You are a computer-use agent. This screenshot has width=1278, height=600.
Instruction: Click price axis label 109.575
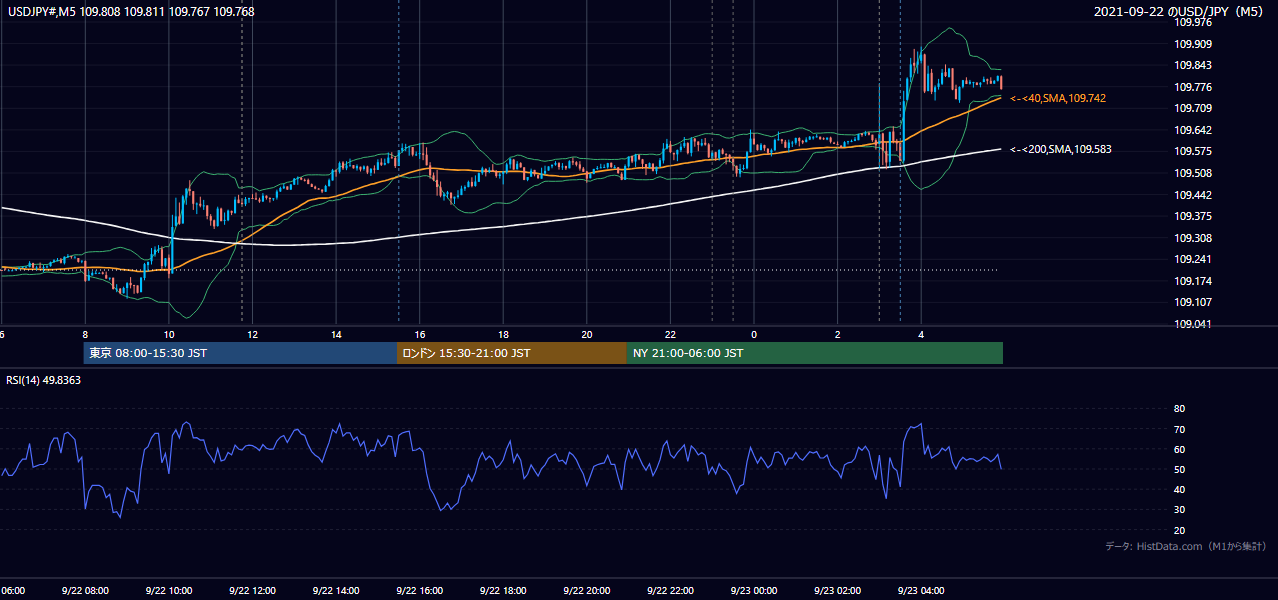[x=1193, y=151]
